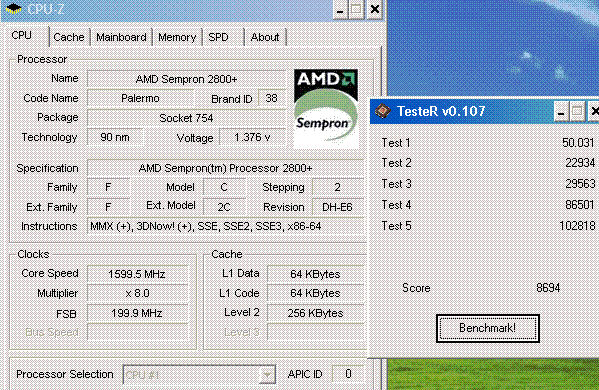Screen dimensions: 599x390
Task: Click the FSB value 199.9 MHz
Action: tap(138, 313)
